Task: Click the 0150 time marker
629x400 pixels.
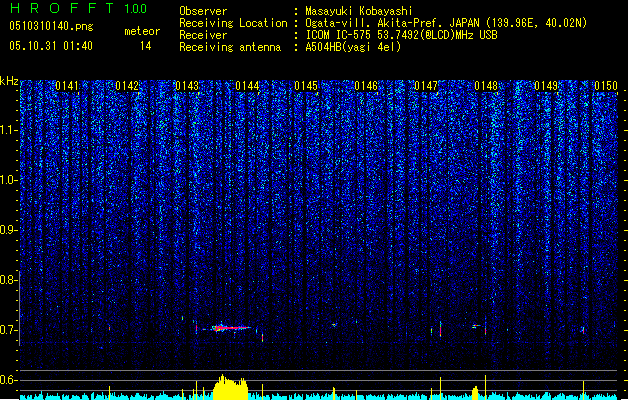Action: click(606, 86)
